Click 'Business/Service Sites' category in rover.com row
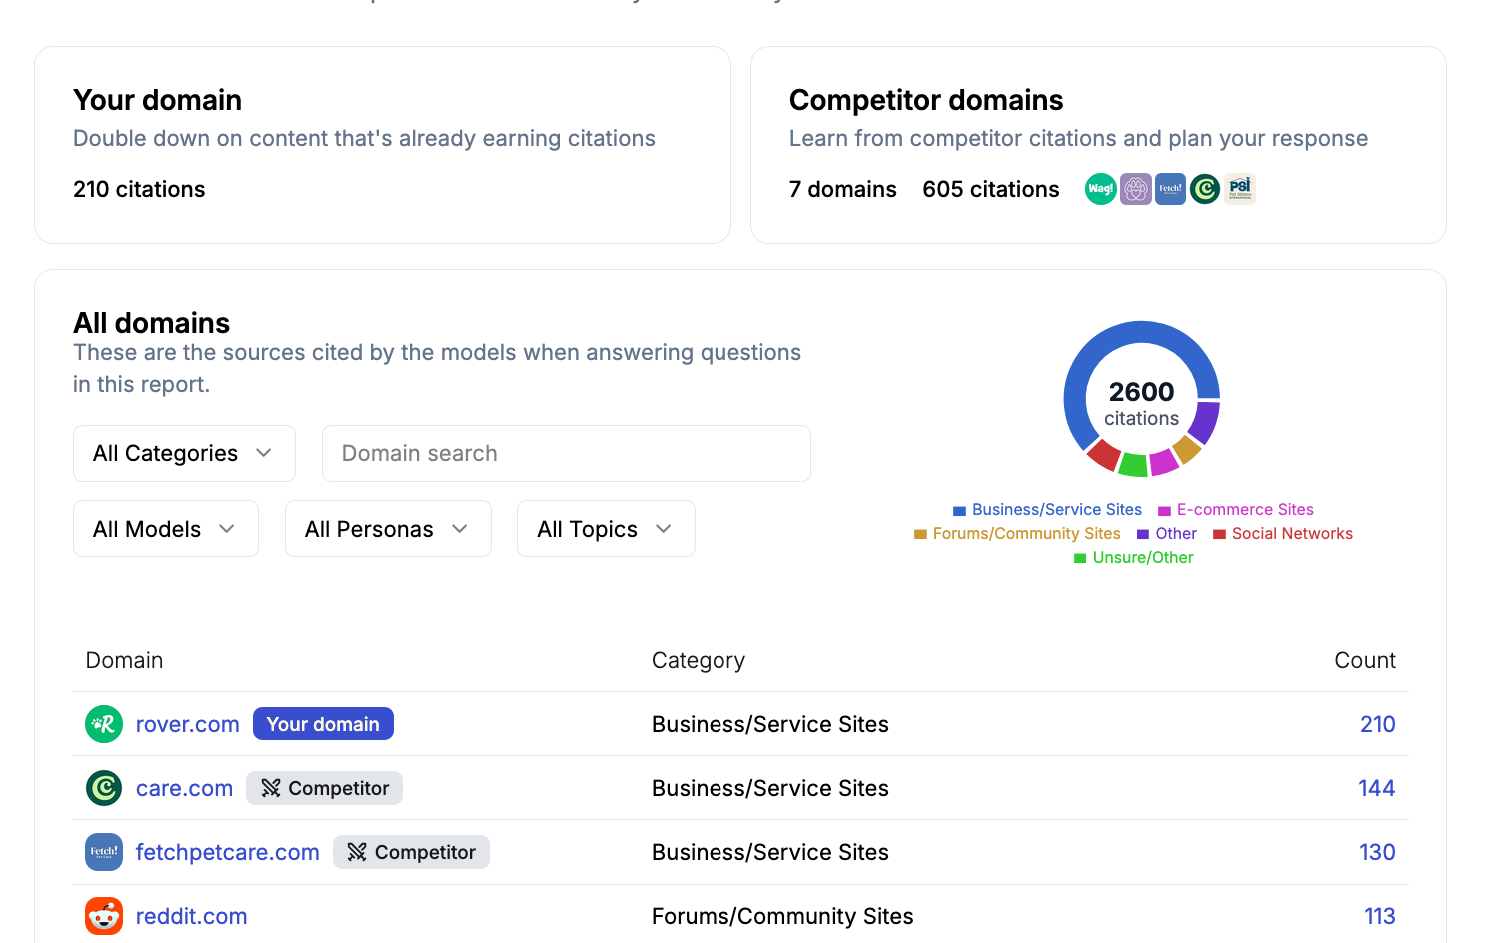 coord(770,724)
